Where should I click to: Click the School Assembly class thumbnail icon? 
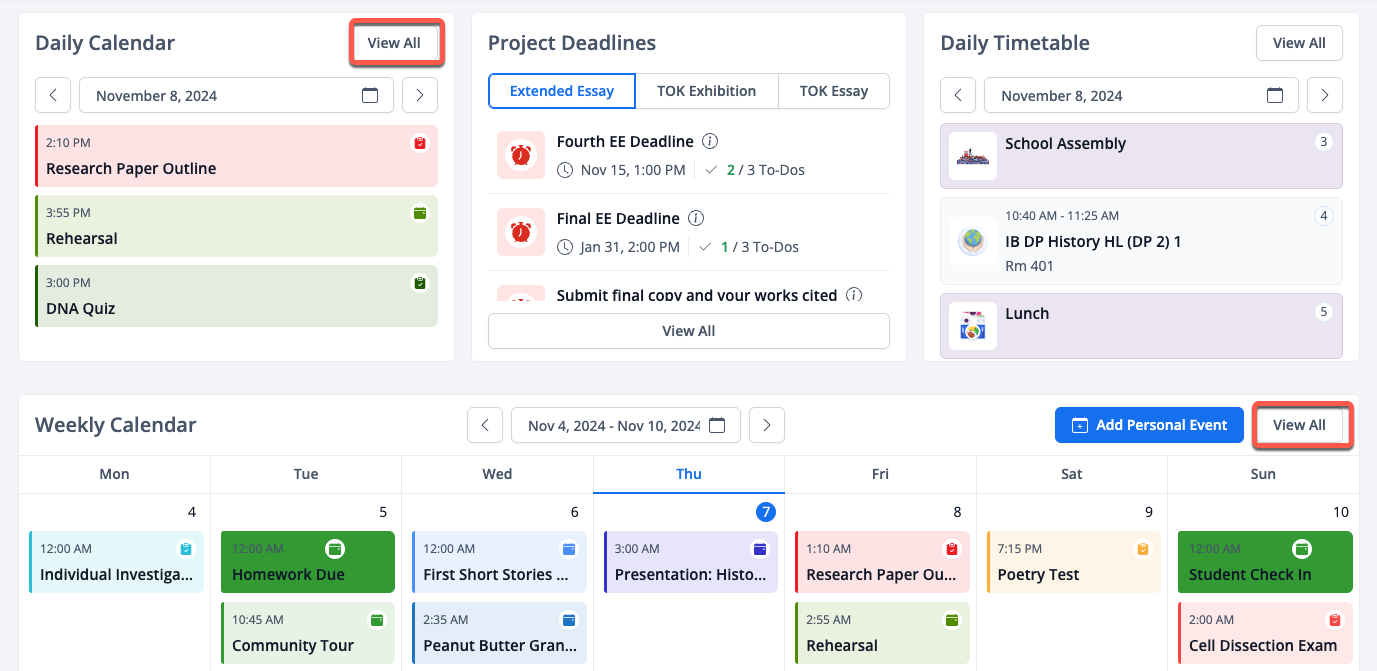pyautogui.click(x=972, y=156)
